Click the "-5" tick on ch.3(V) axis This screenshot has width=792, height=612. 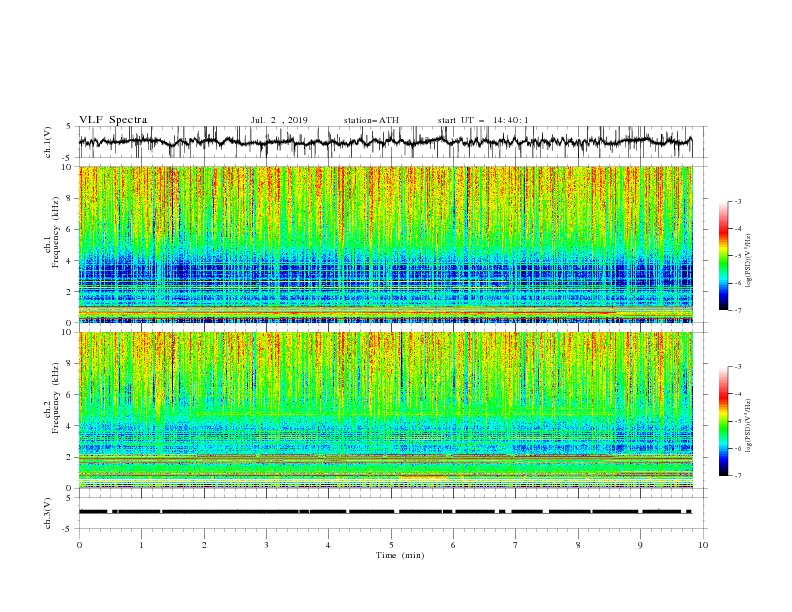coord(66,529)
